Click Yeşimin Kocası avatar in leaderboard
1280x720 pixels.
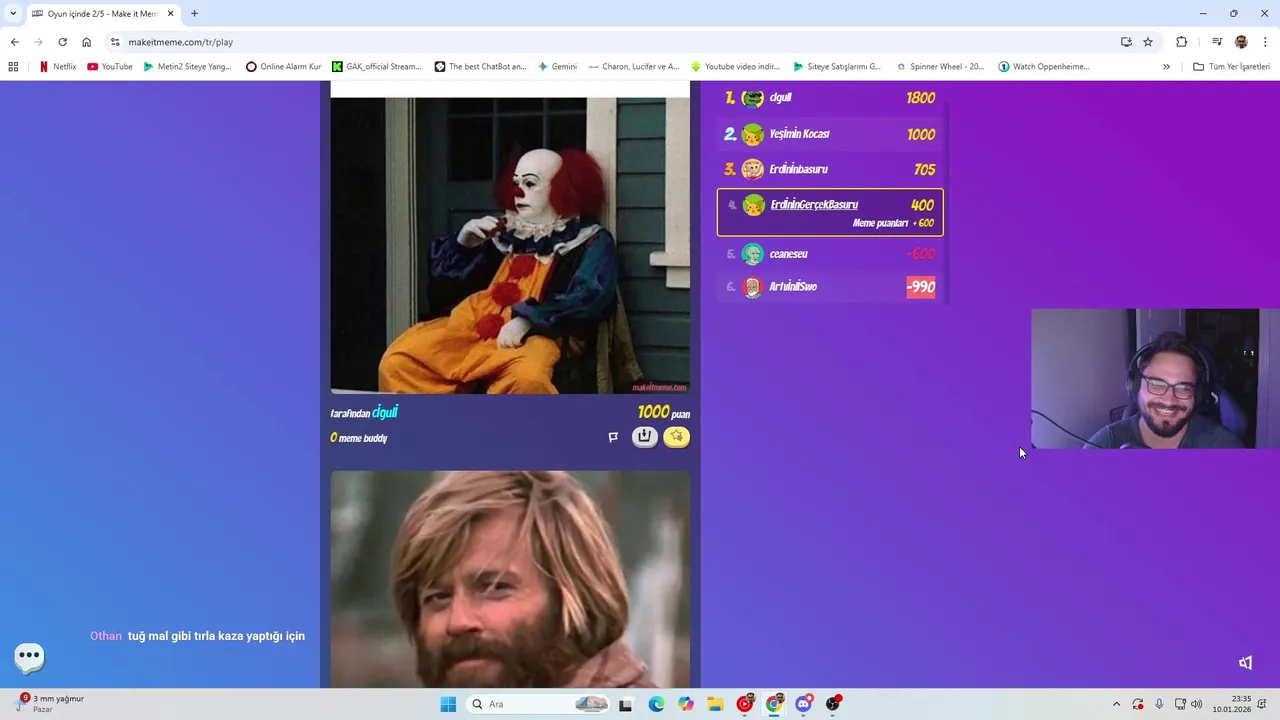pyautogui.click(x=753, y=134)
